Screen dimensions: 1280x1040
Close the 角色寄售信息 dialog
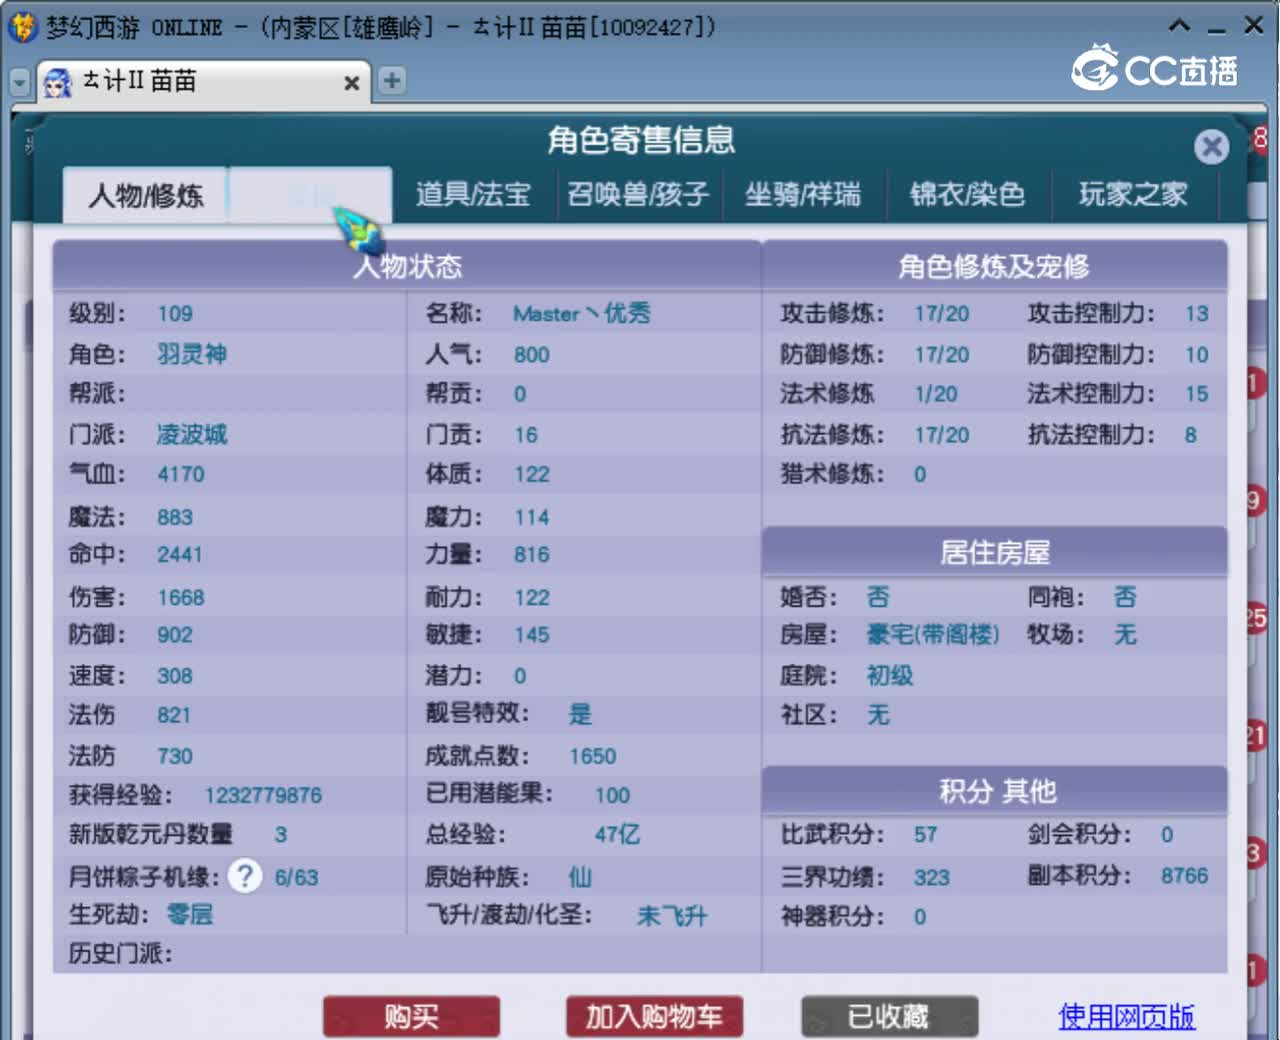click(x=1211, y=147)
